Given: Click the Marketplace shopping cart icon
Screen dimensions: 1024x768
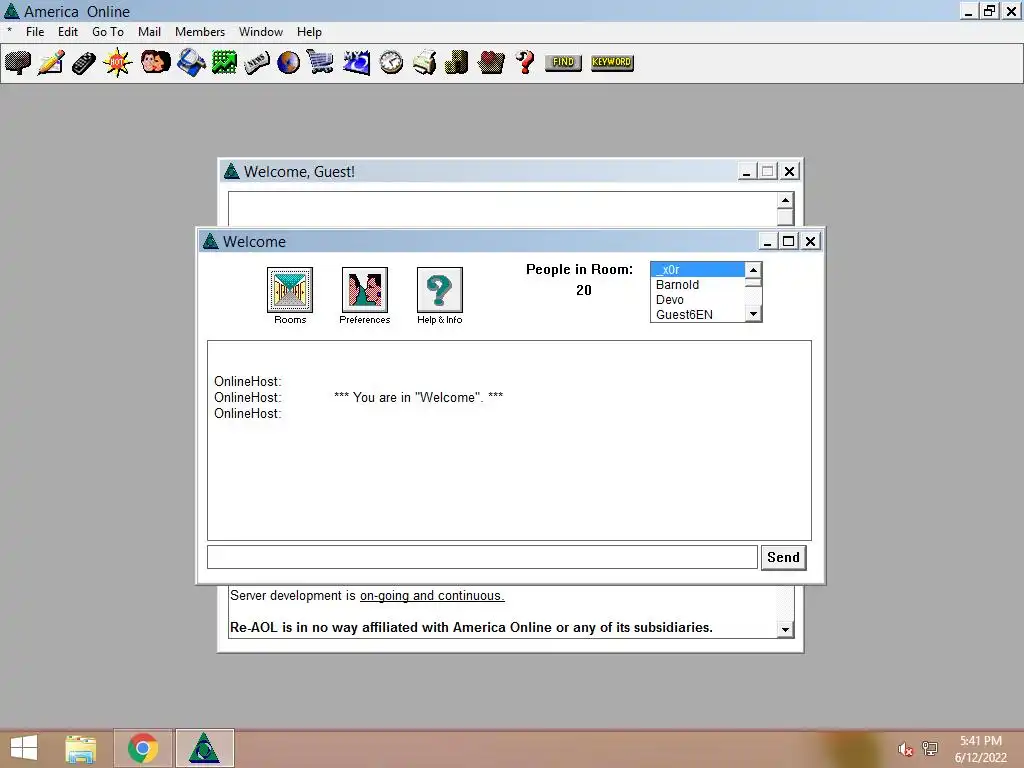Looking at the screenshot, I should 321,63.
